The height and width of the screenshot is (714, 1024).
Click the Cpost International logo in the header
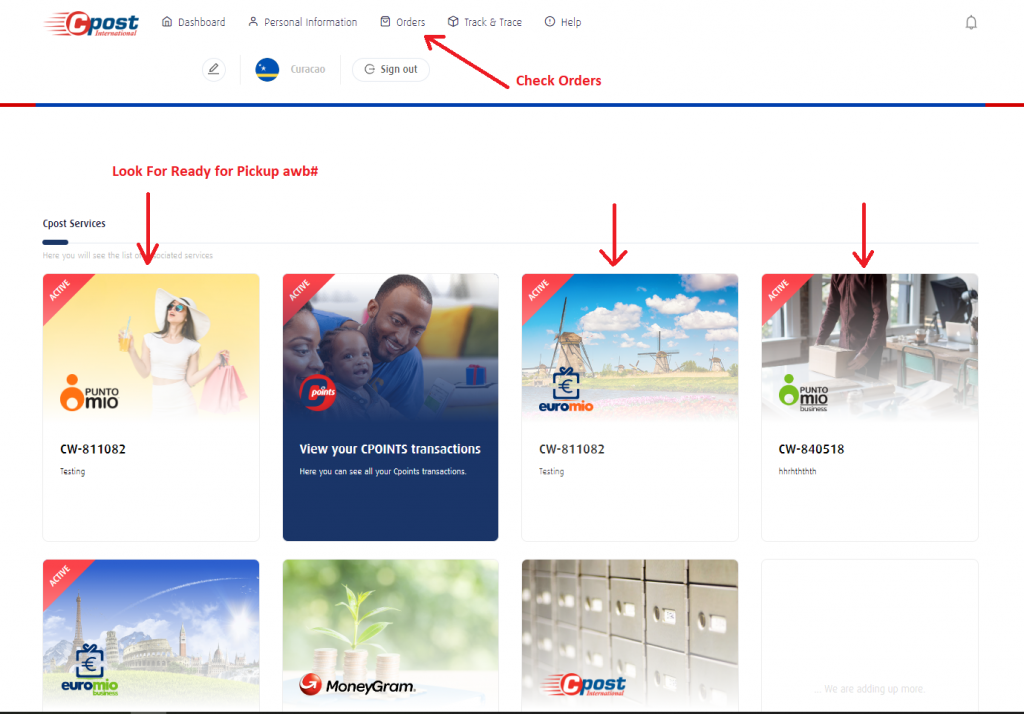(x=91, y=24)
